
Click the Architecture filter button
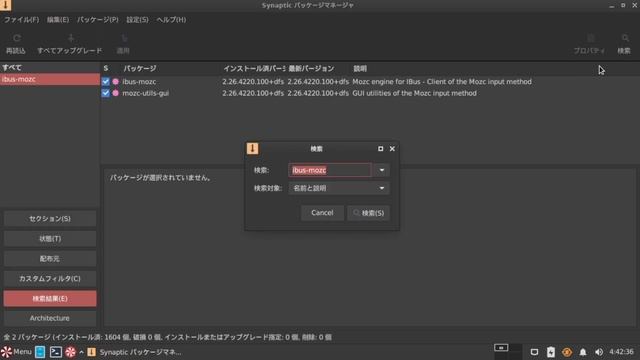[50, 318]
